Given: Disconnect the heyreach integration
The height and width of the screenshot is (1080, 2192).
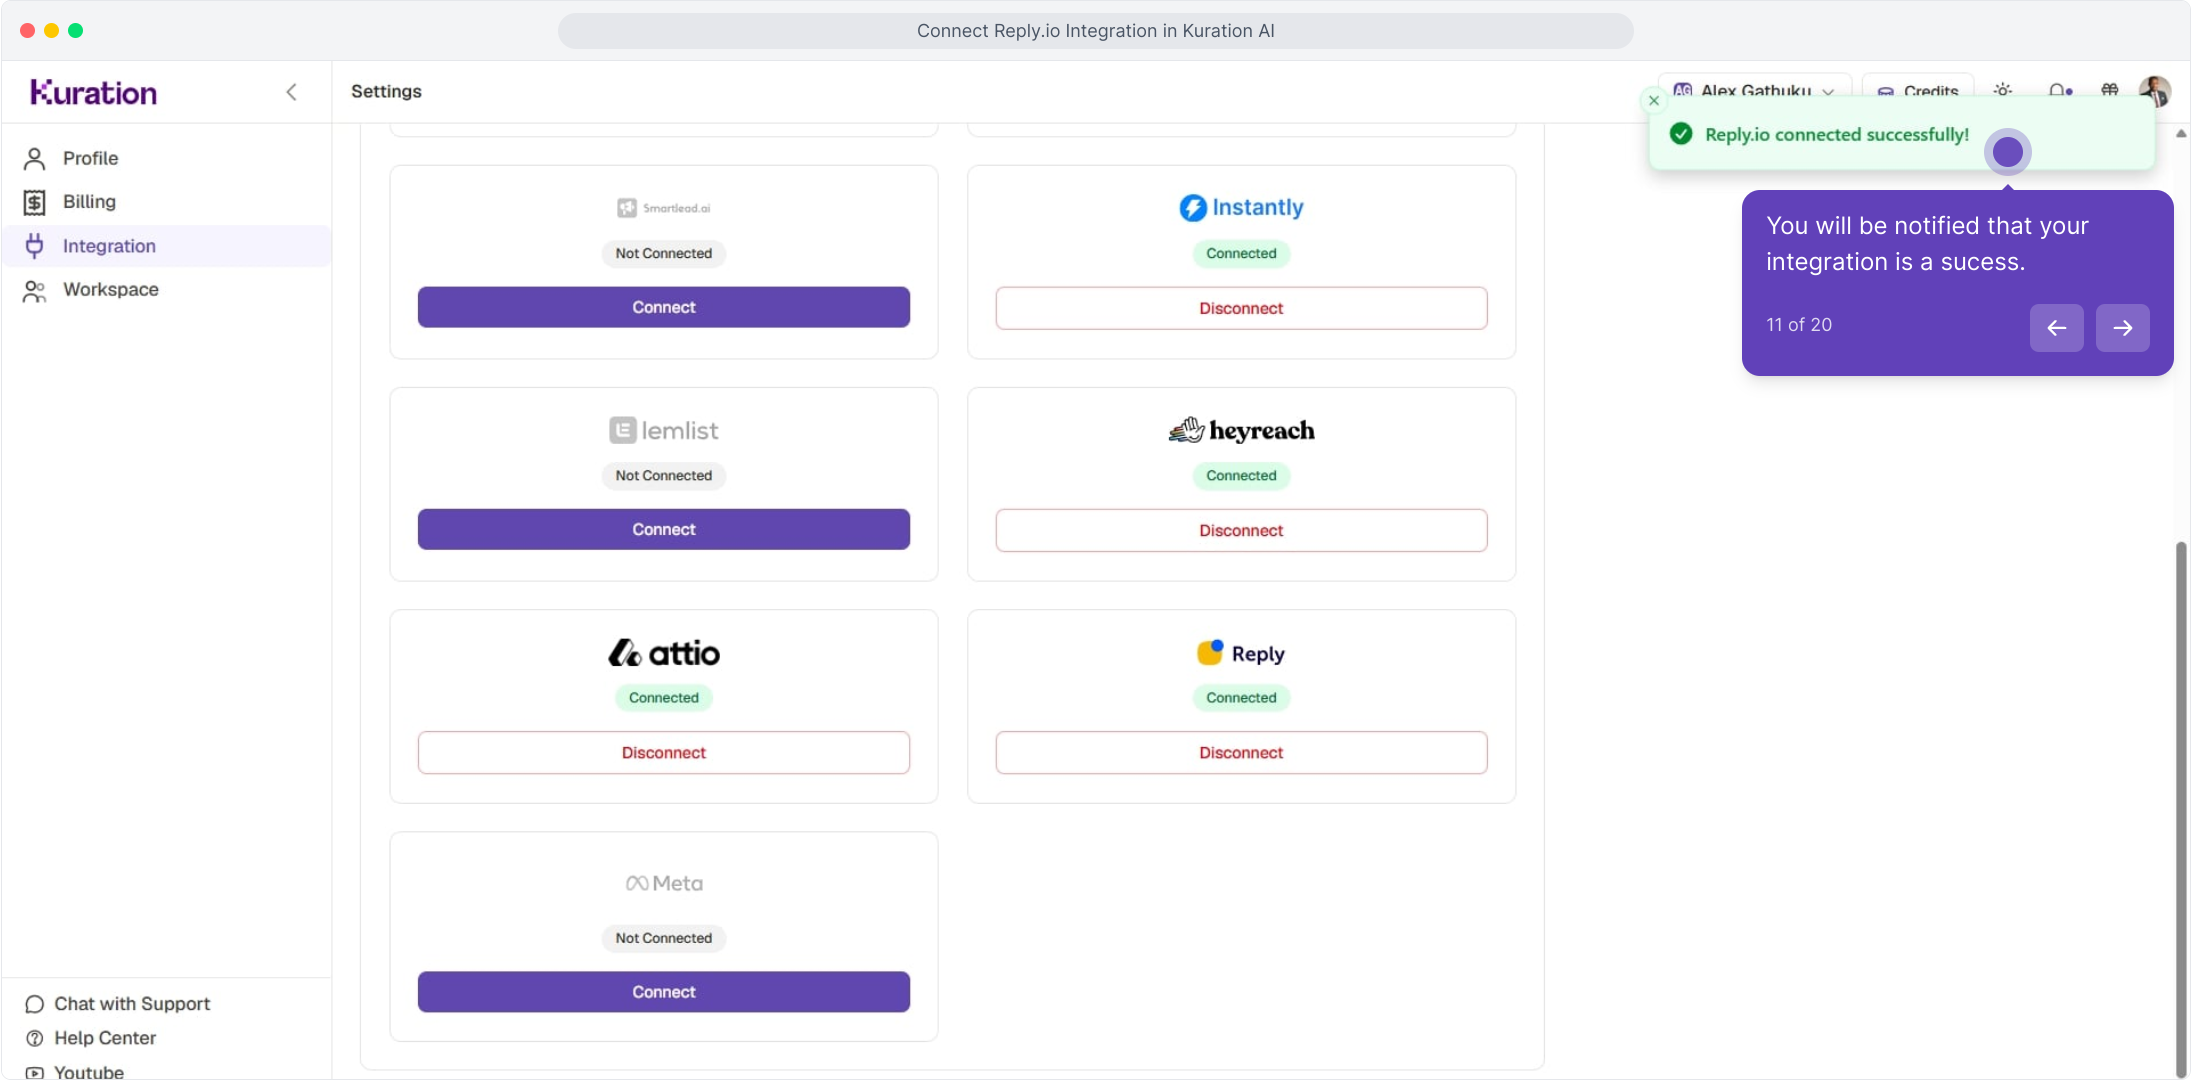Looking at the screenshot, I should pyautogui.click(x=1241, y=530).
